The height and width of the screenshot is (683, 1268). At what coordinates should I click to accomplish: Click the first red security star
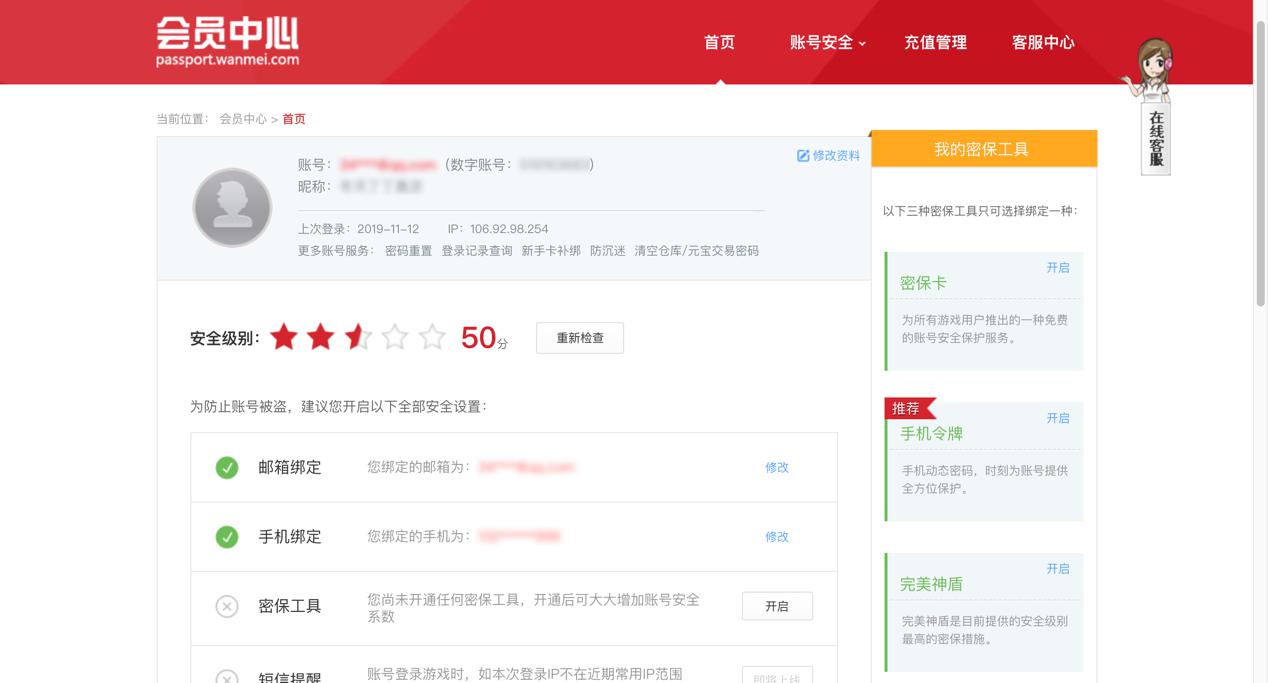284,338
